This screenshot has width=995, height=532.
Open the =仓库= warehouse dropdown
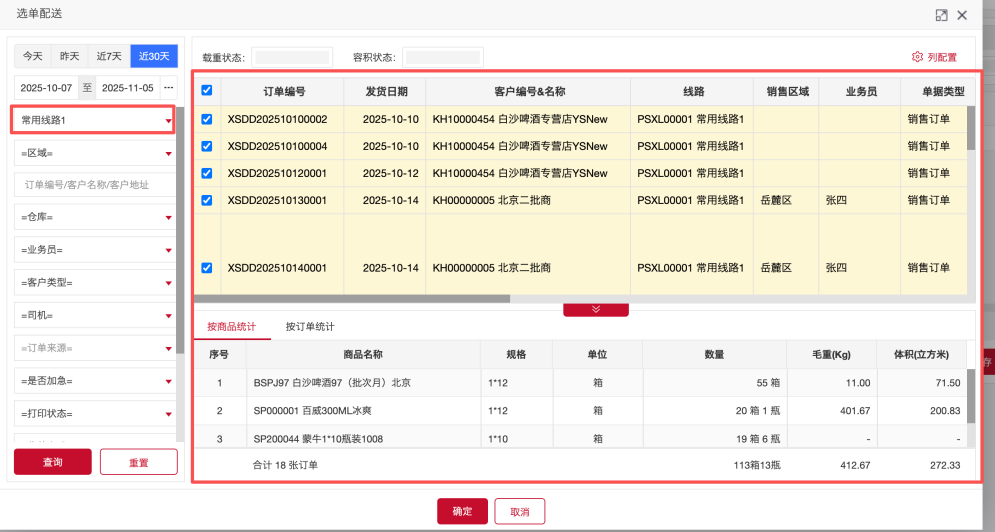point(95,217)
